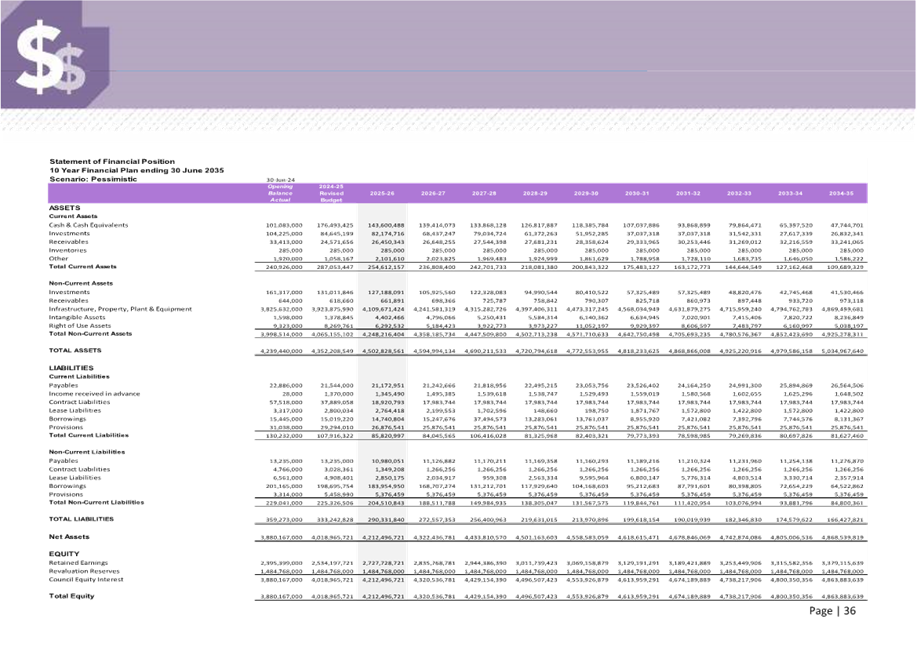The image size is (917, 648).
Task: Select 'Opening Balance Actual' column header
Action: tap(280, 193)
